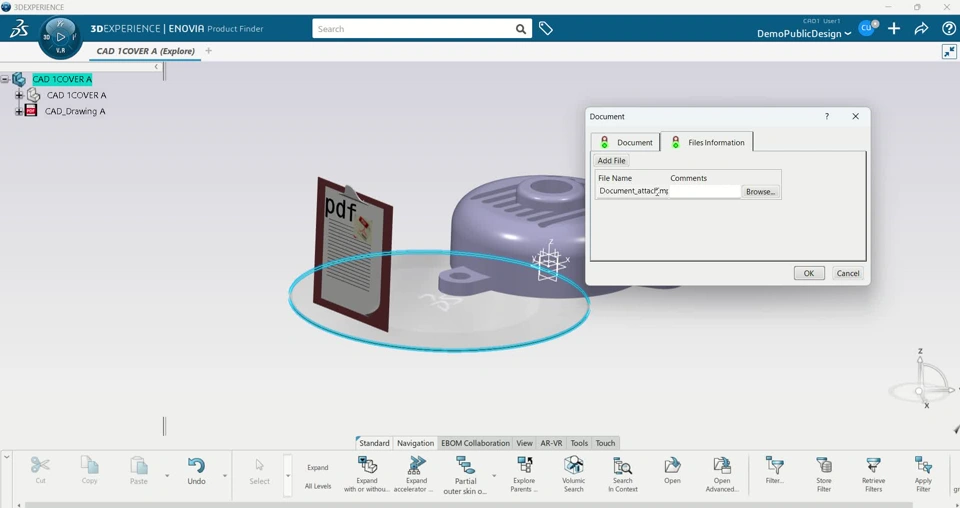The height and width of the screenshot is (508, 960).
Task: Open the Volumic Search tool
Action: [574, 474]
